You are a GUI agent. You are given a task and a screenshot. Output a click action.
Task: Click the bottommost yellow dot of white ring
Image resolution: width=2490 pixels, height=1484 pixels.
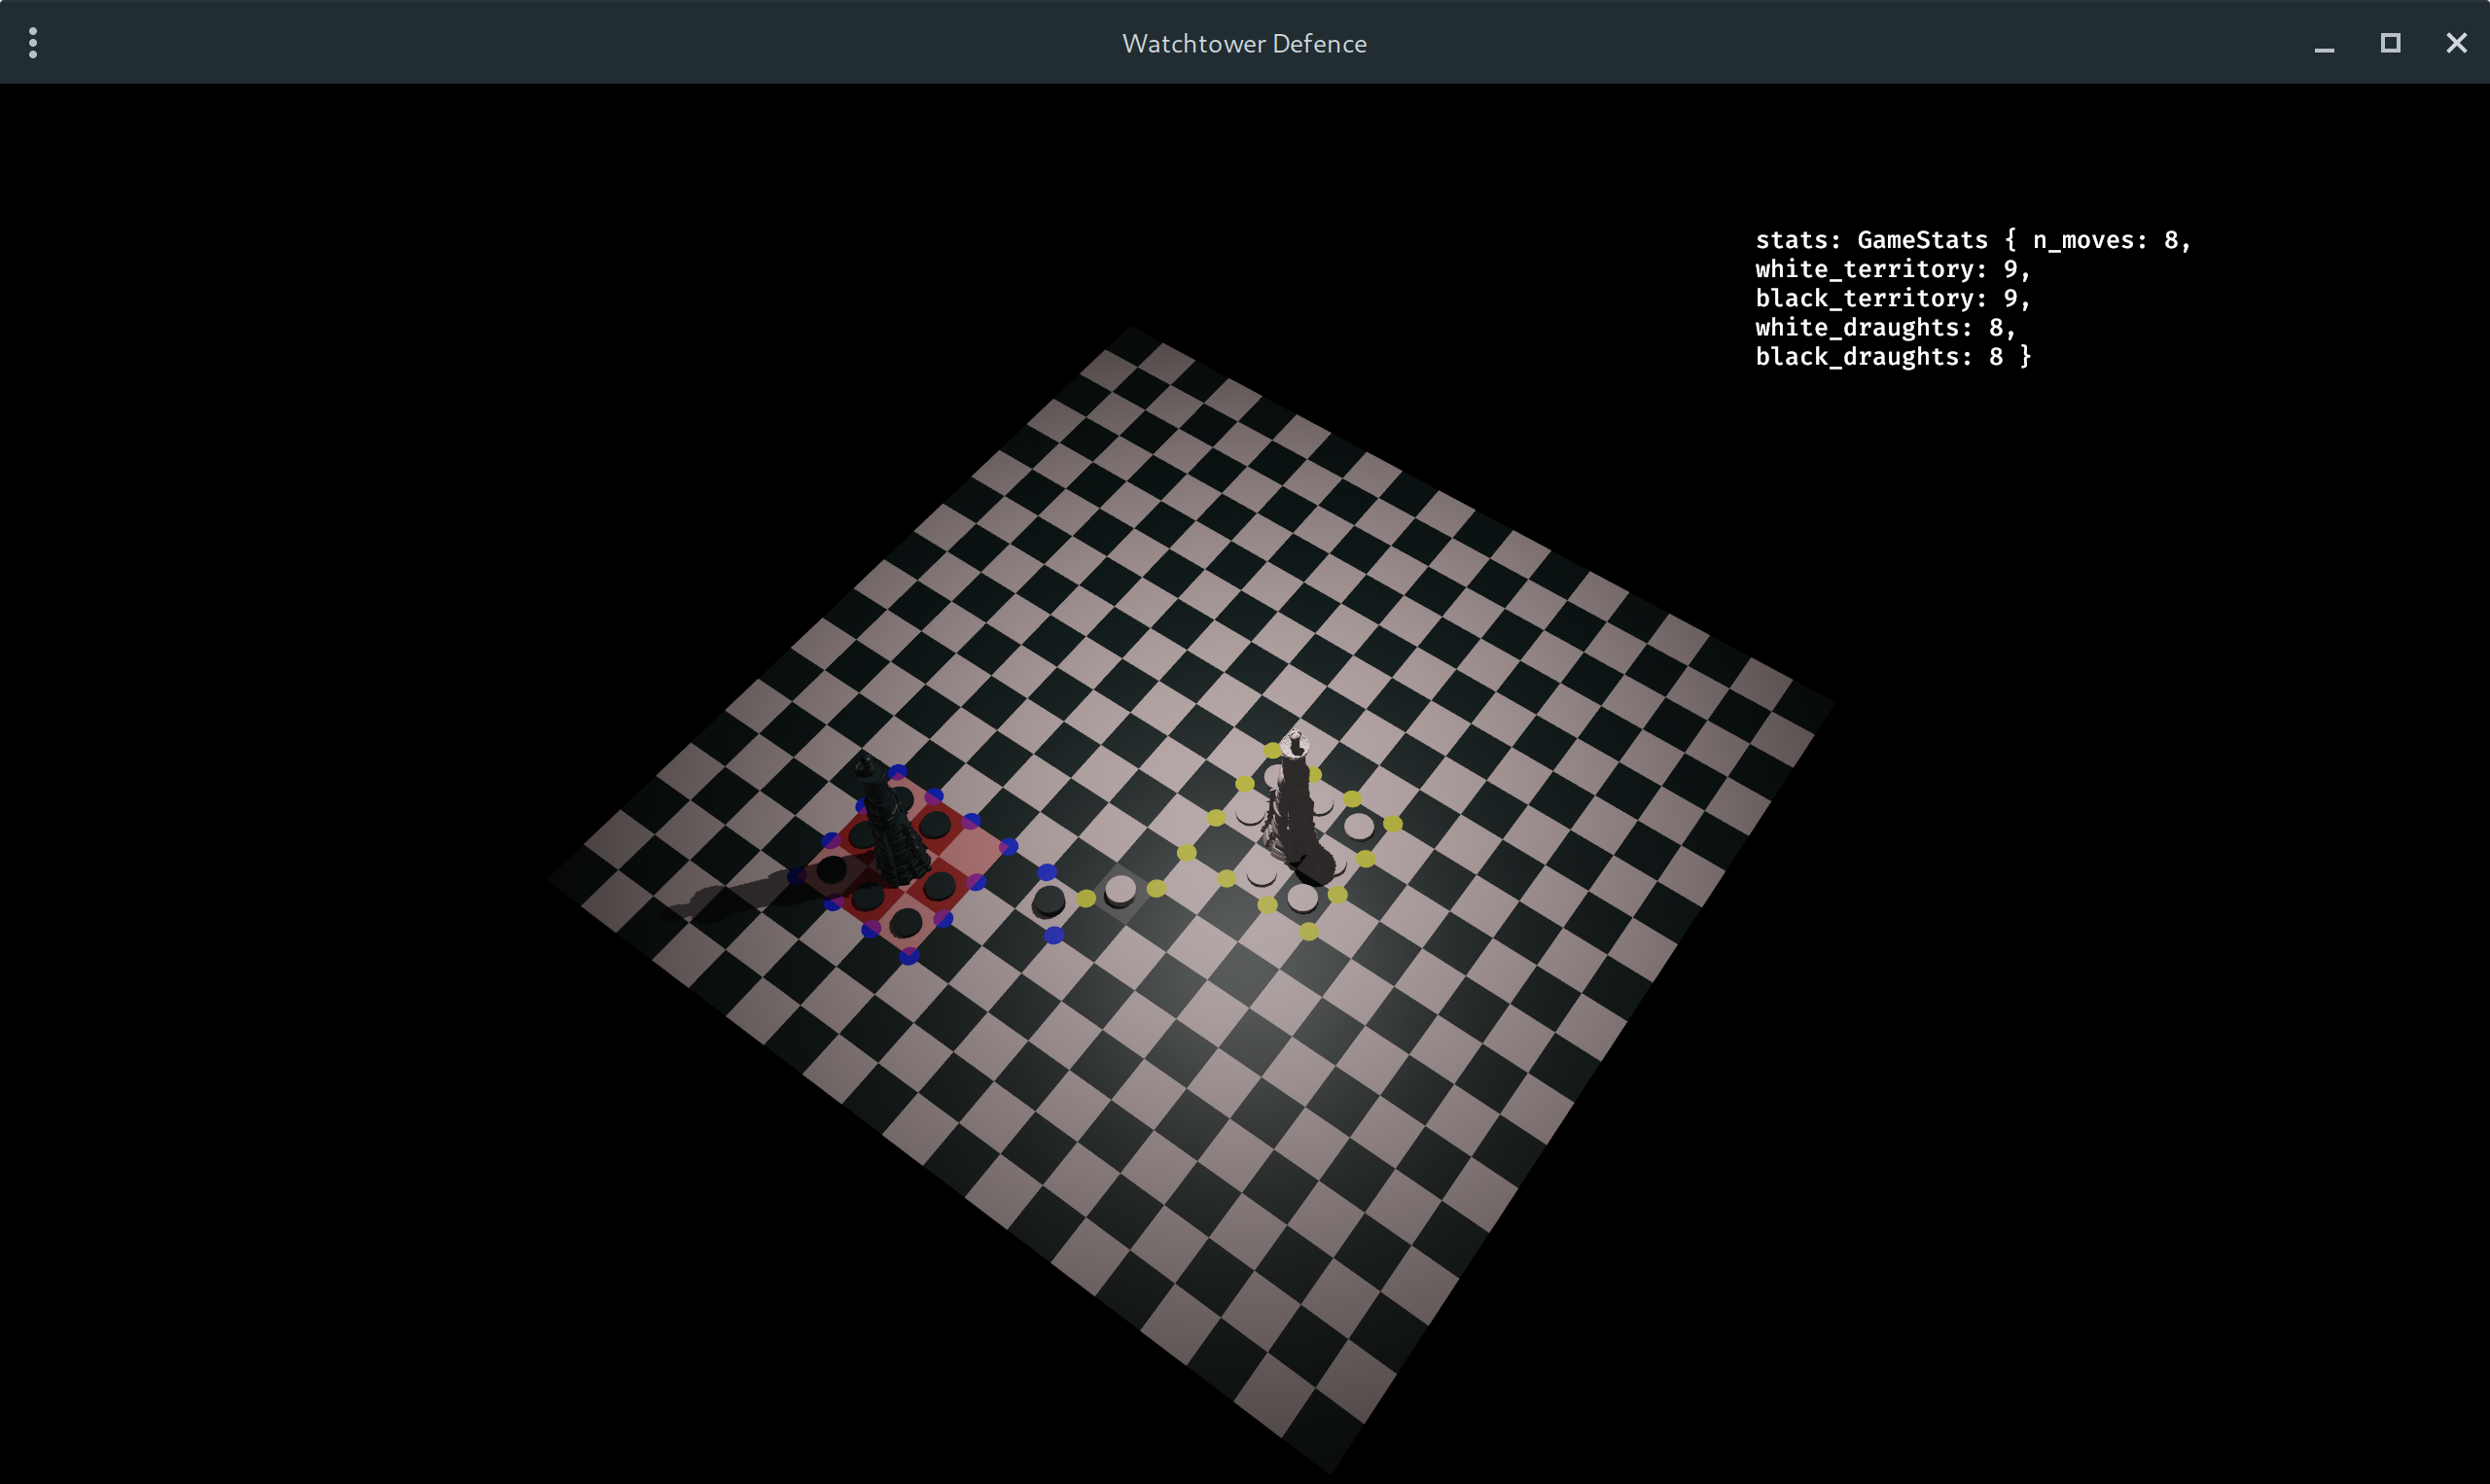coord(1309,932)
